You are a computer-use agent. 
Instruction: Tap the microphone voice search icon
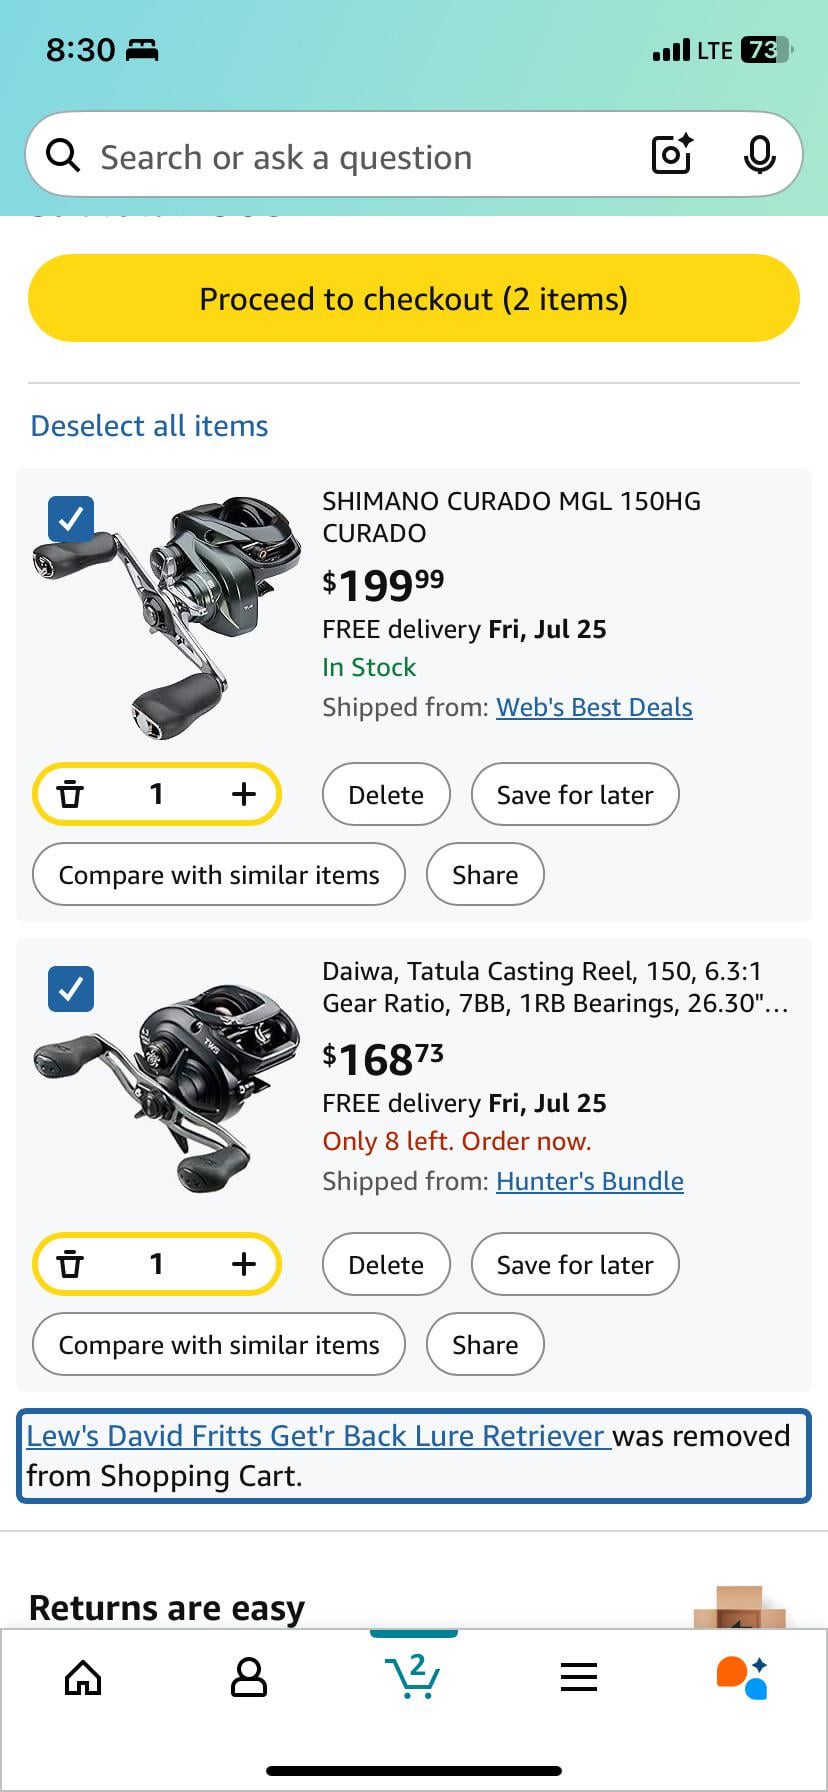(760, 155)
